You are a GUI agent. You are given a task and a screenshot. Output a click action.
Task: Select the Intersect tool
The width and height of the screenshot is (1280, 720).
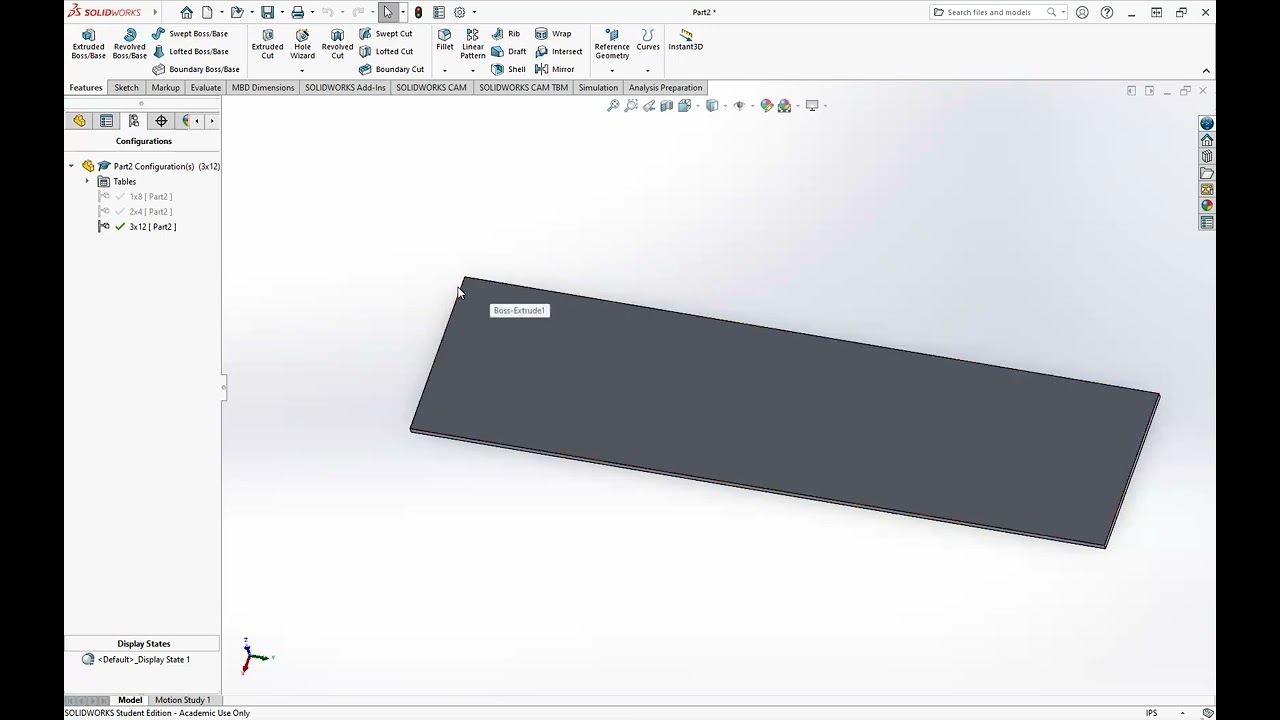click(x=558, y=51)
